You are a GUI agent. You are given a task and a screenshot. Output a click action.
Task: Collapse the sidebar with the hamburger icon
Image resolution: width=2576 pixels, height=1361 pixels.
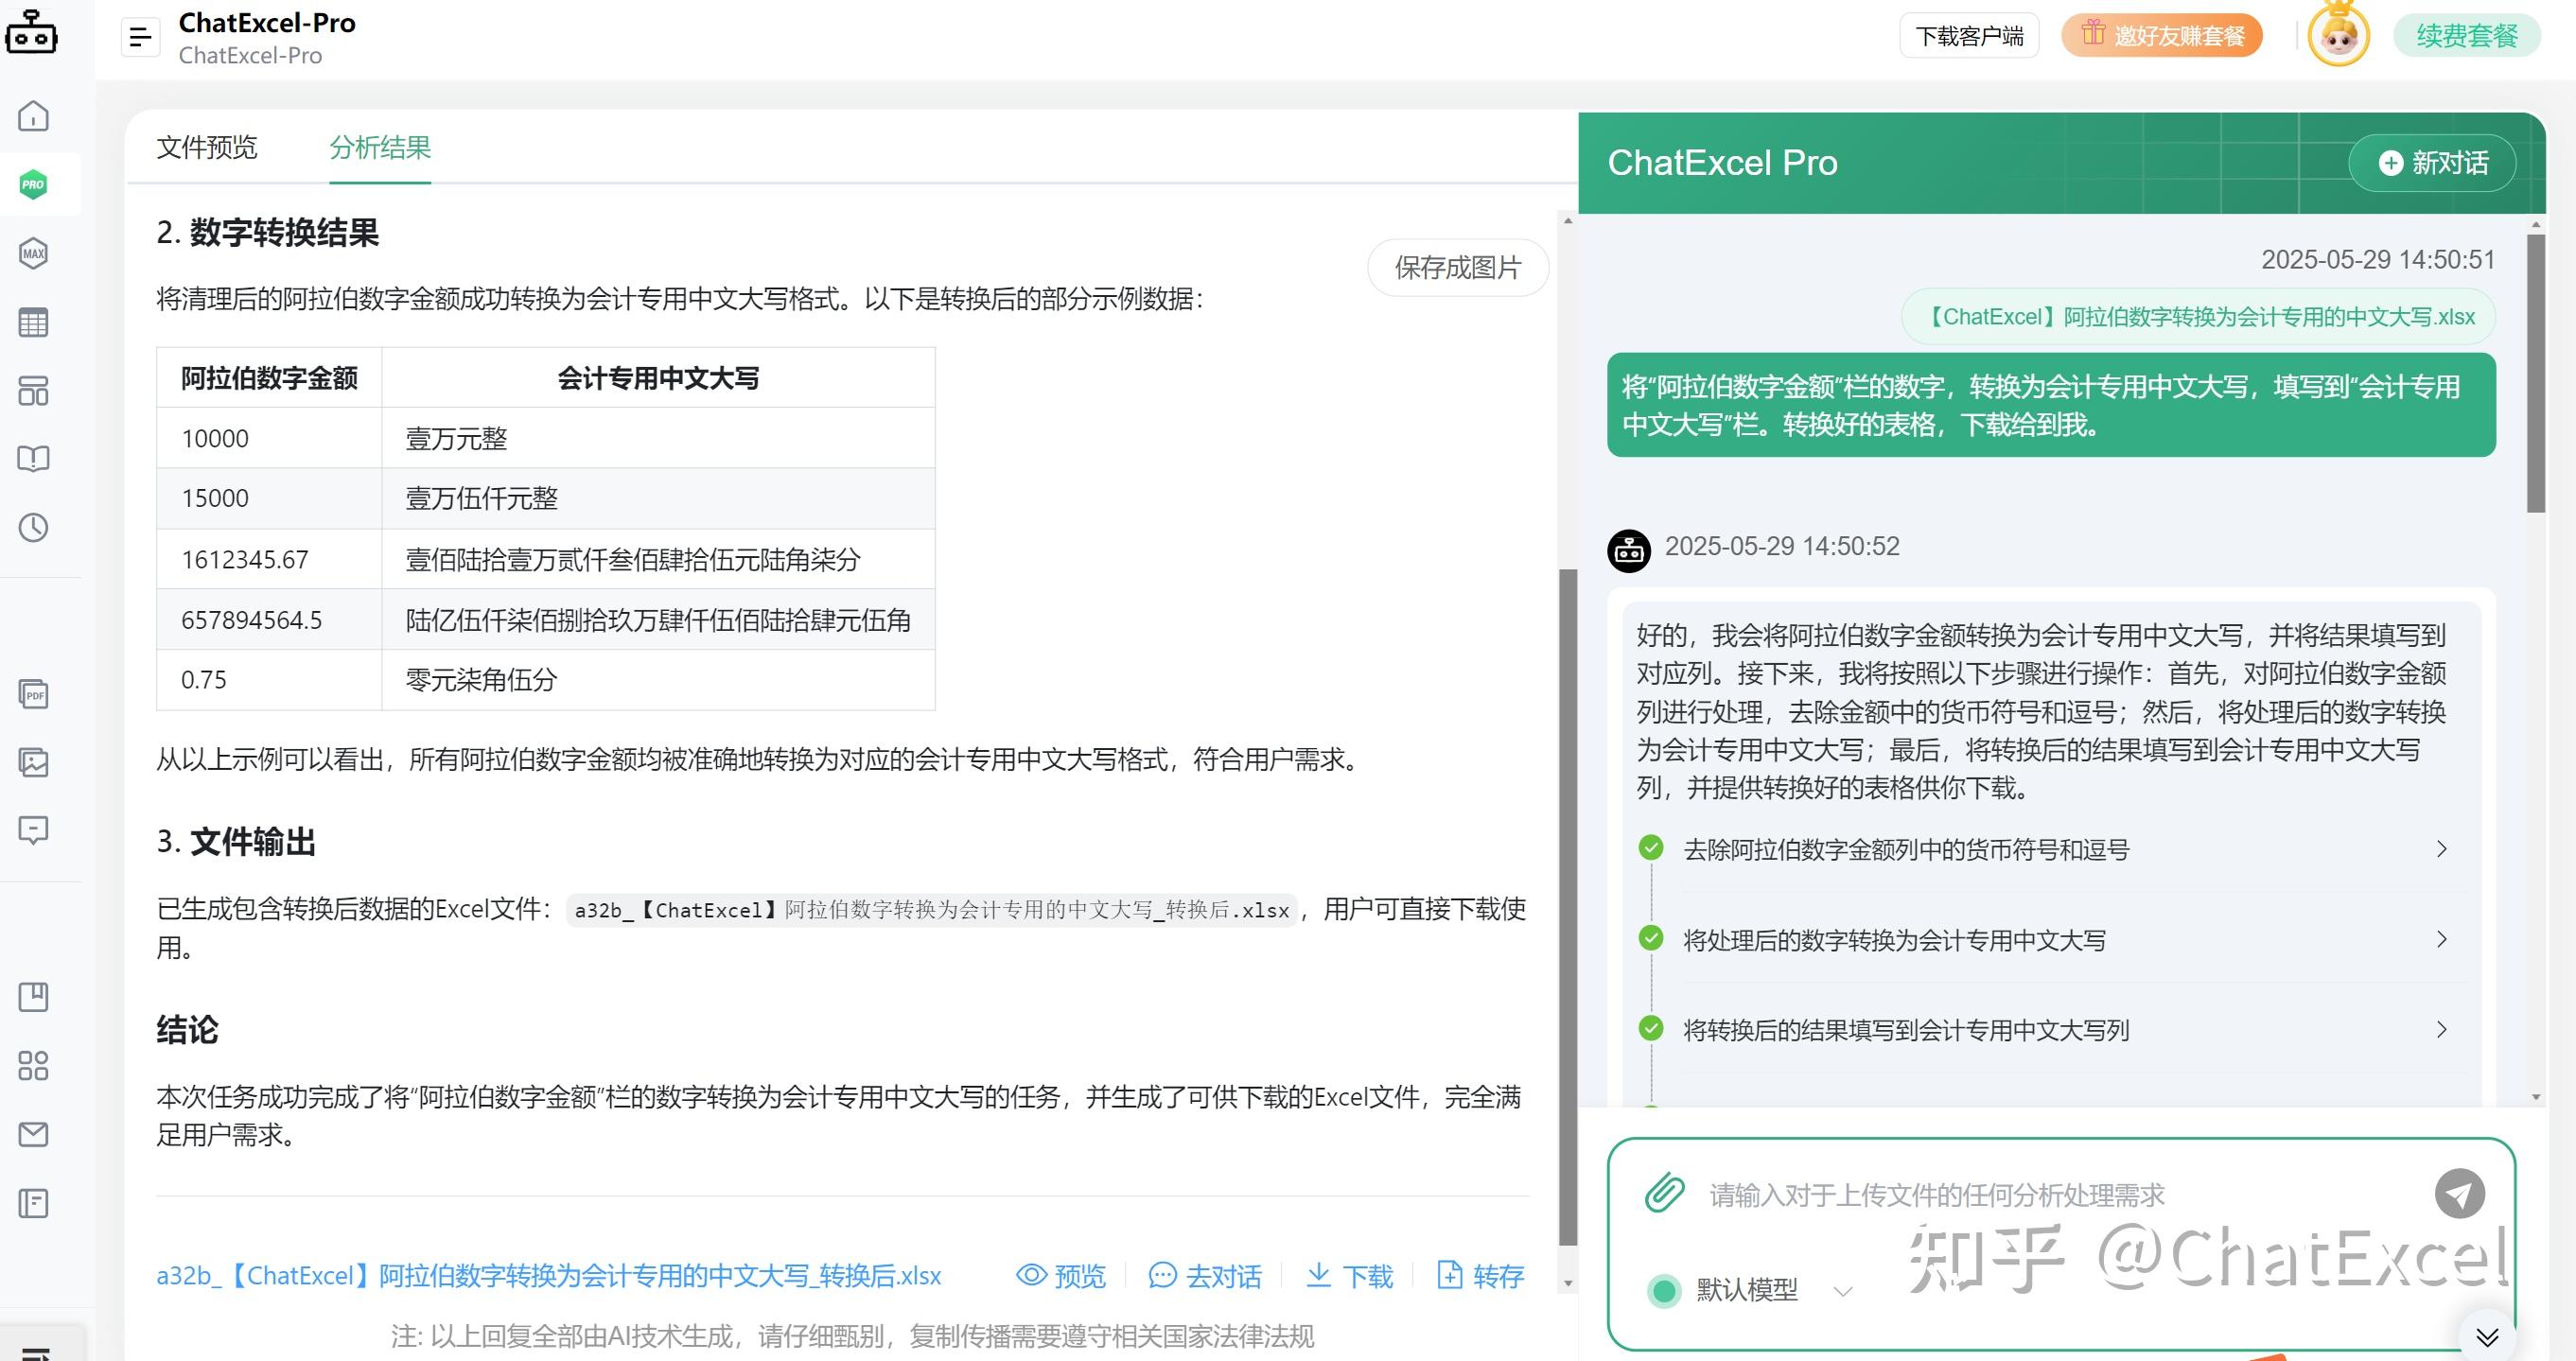tap(140, 36)
